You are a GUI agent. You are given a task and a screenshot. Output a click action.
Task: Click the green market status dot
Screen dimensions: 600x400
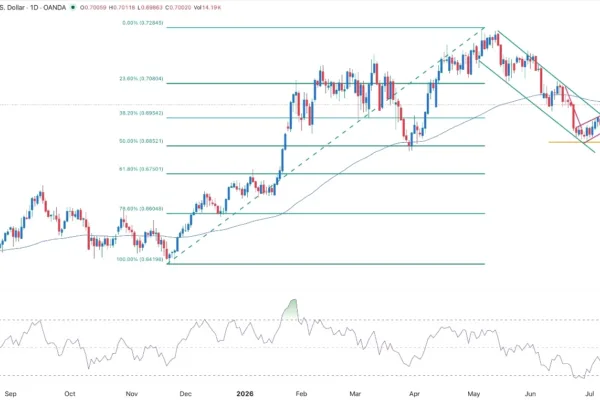pyautogui.click(x=73, y=7)
